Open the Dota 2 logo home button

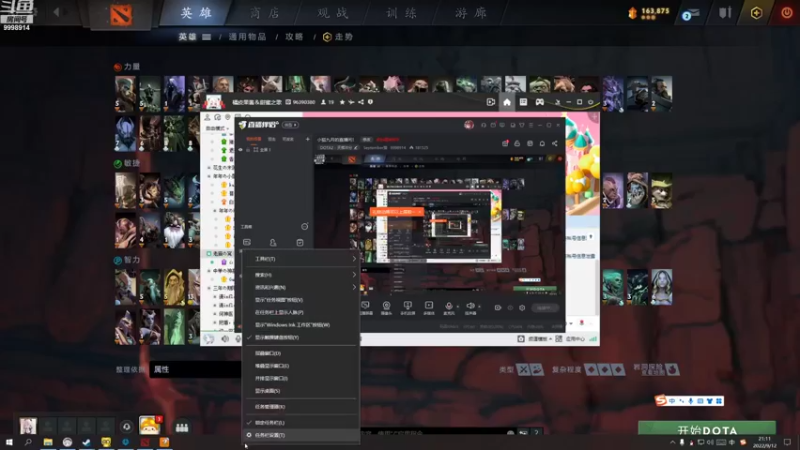click(x=121, y=14)
